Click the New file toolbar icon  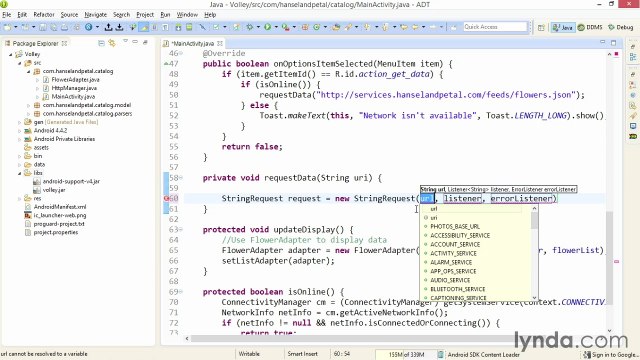point(7,27)
